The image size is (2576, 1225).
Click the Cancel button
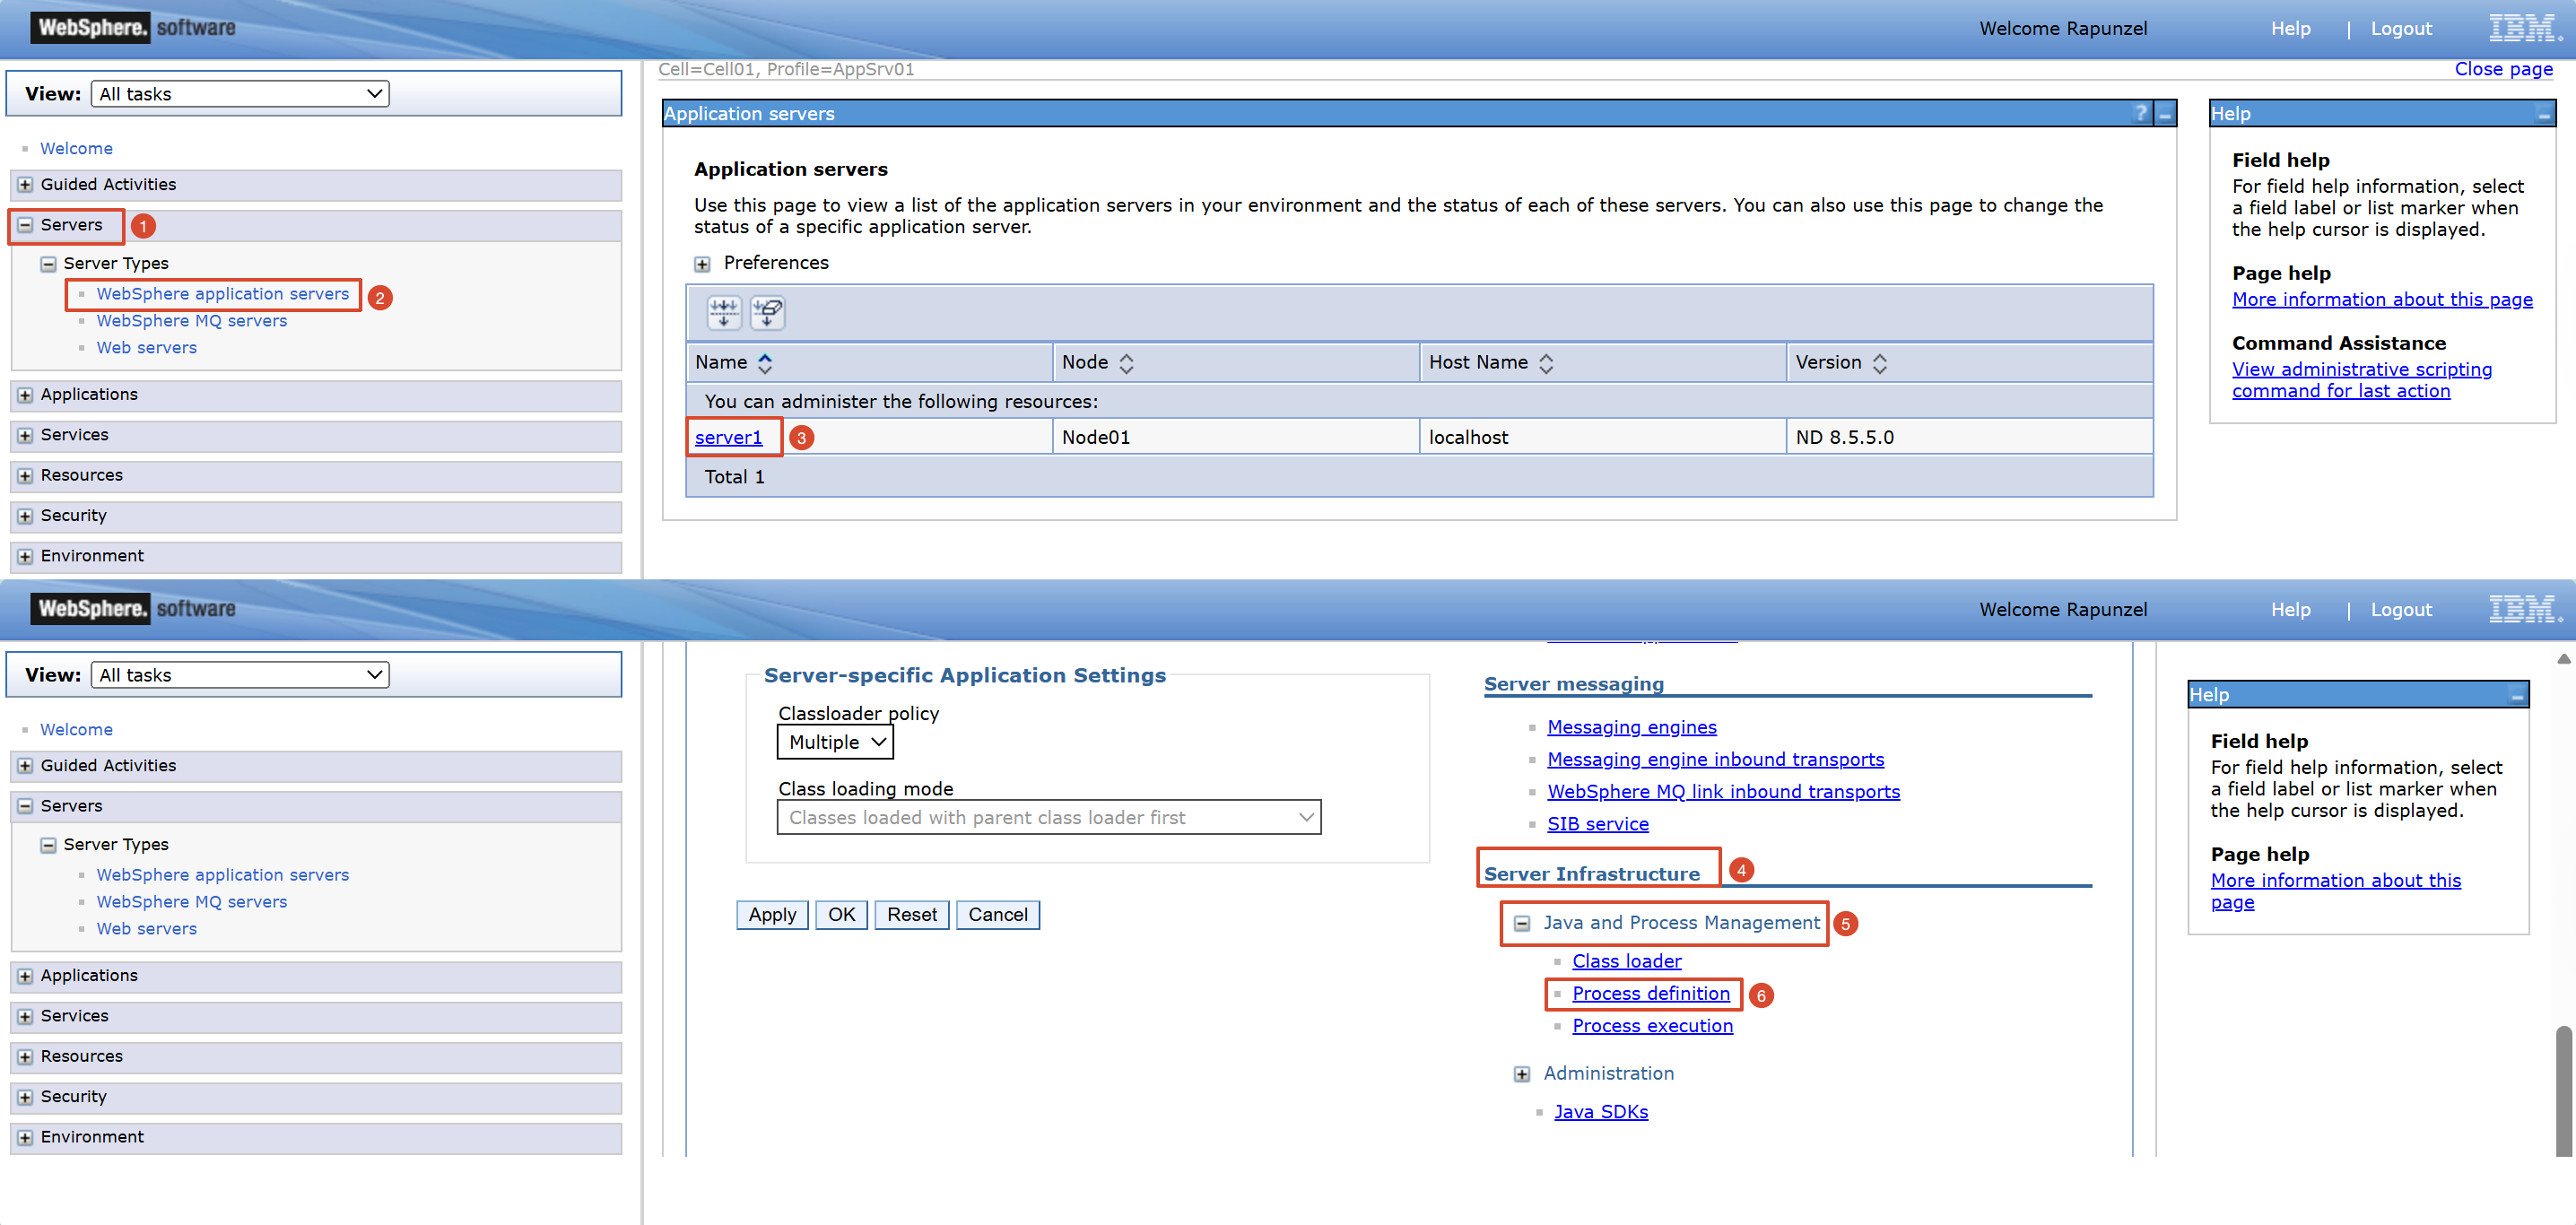coord(997,915)
